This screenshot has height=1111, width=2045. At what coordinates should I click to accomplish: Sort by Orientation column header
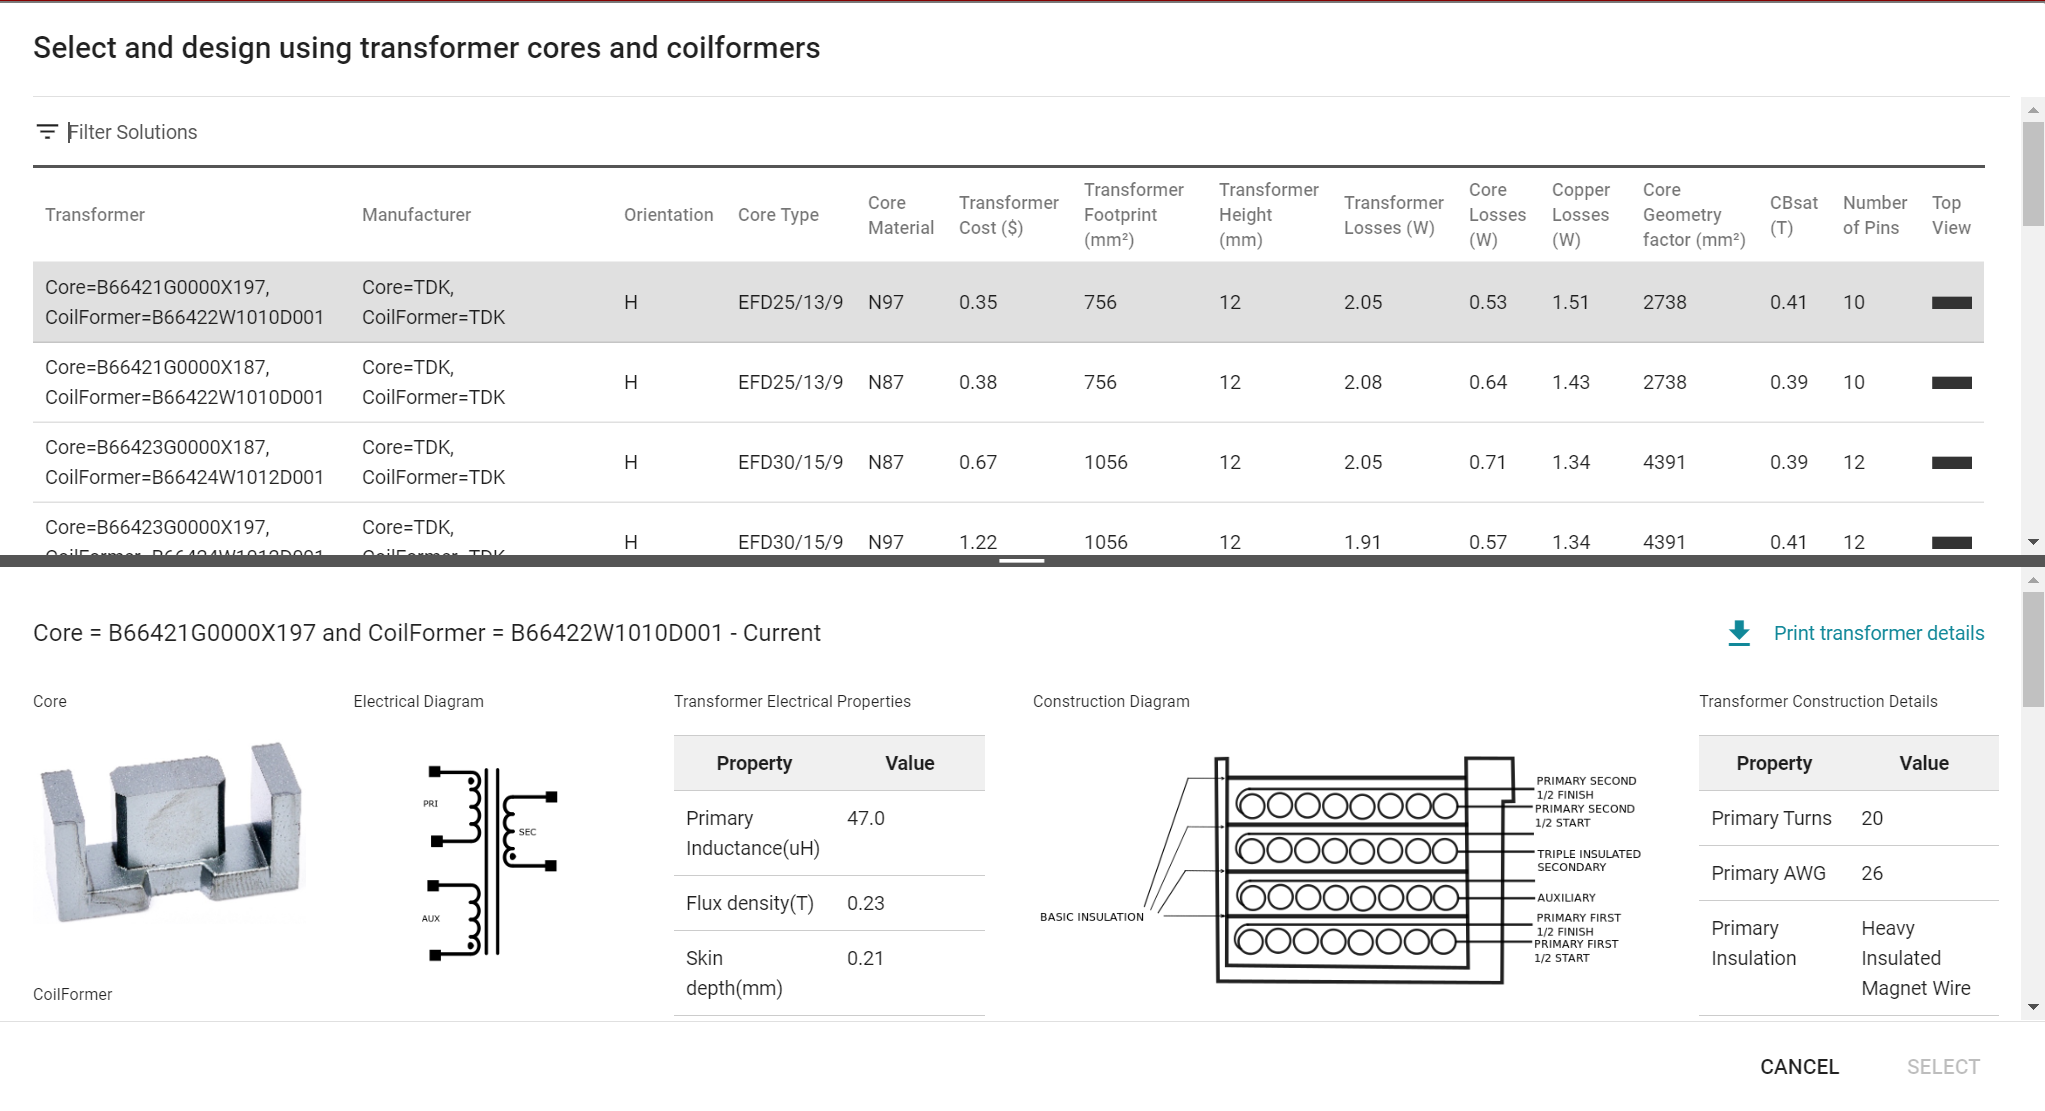[x=668, y=215]
